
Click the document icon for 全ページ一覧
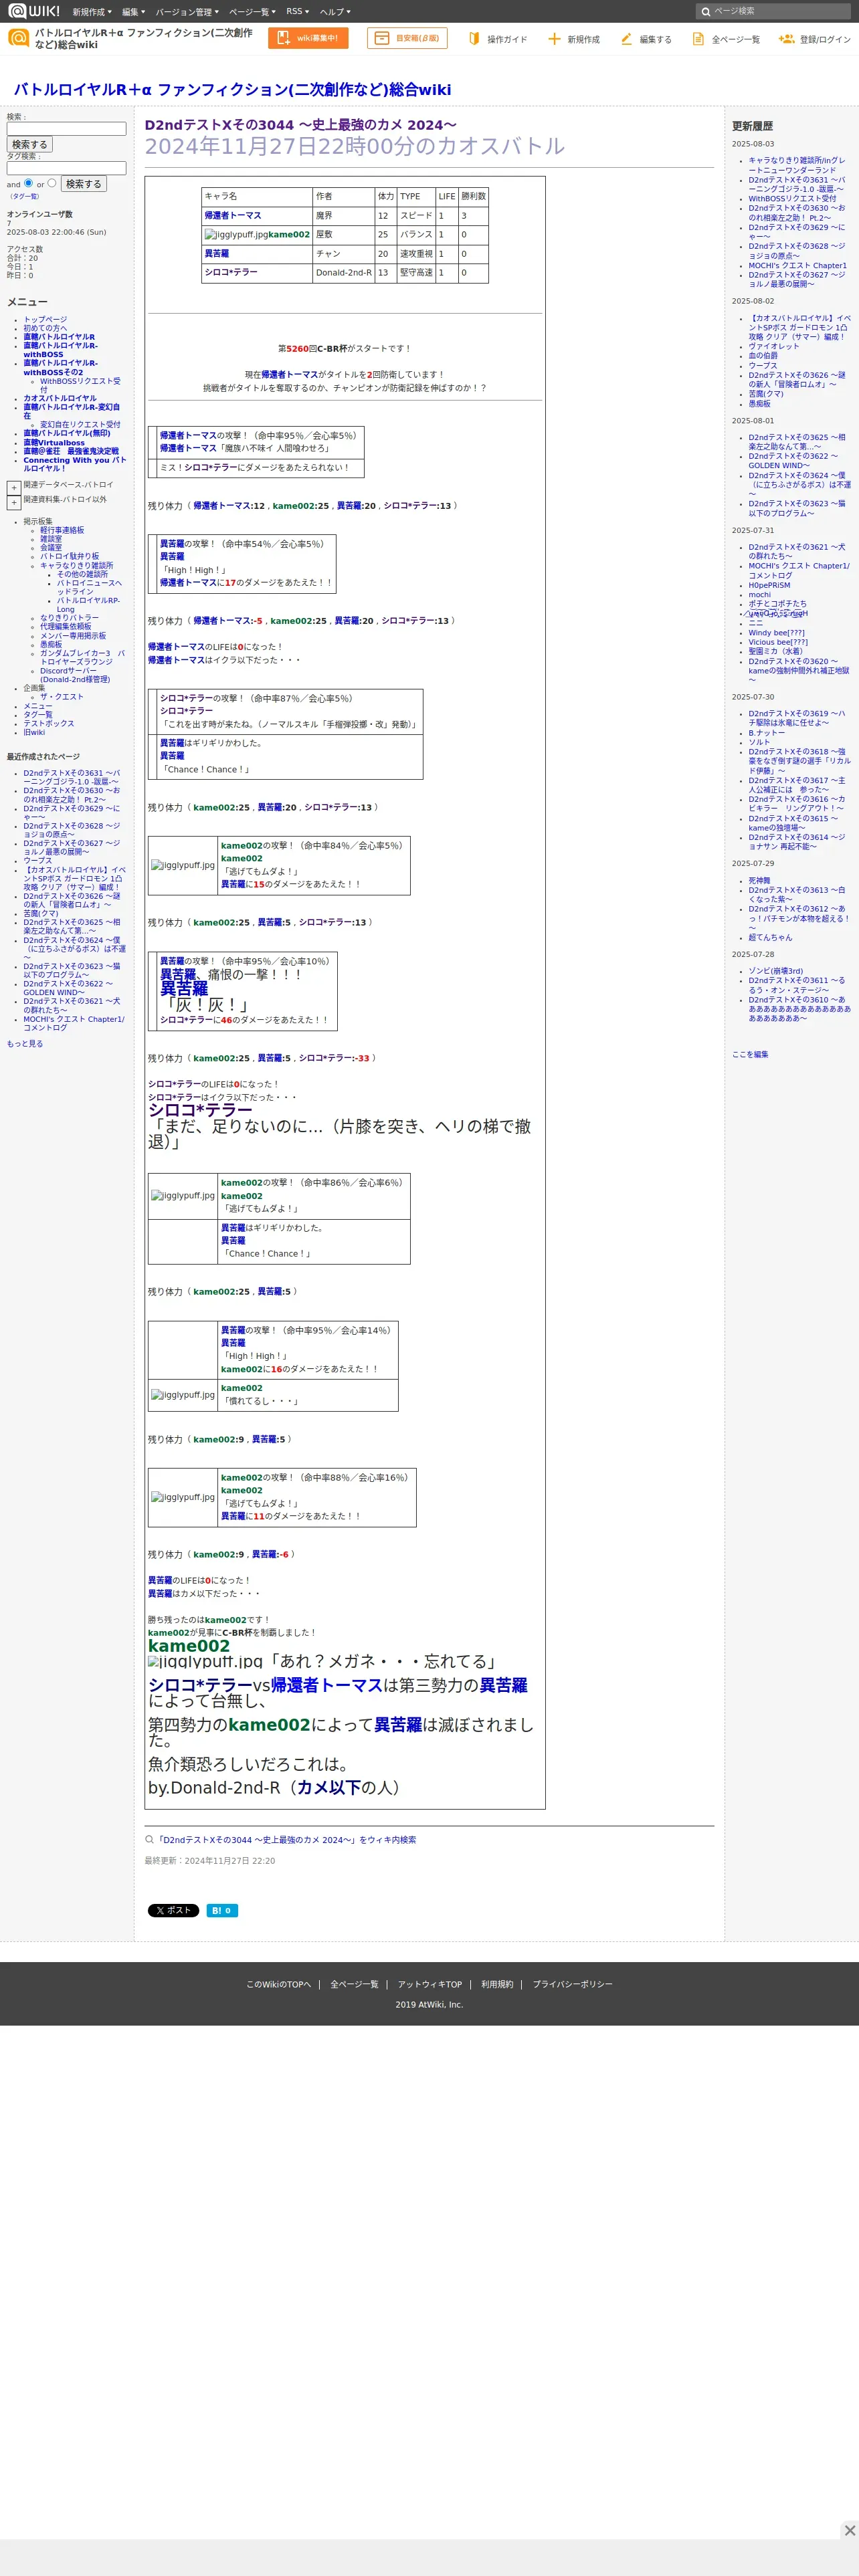coord(698,39)
